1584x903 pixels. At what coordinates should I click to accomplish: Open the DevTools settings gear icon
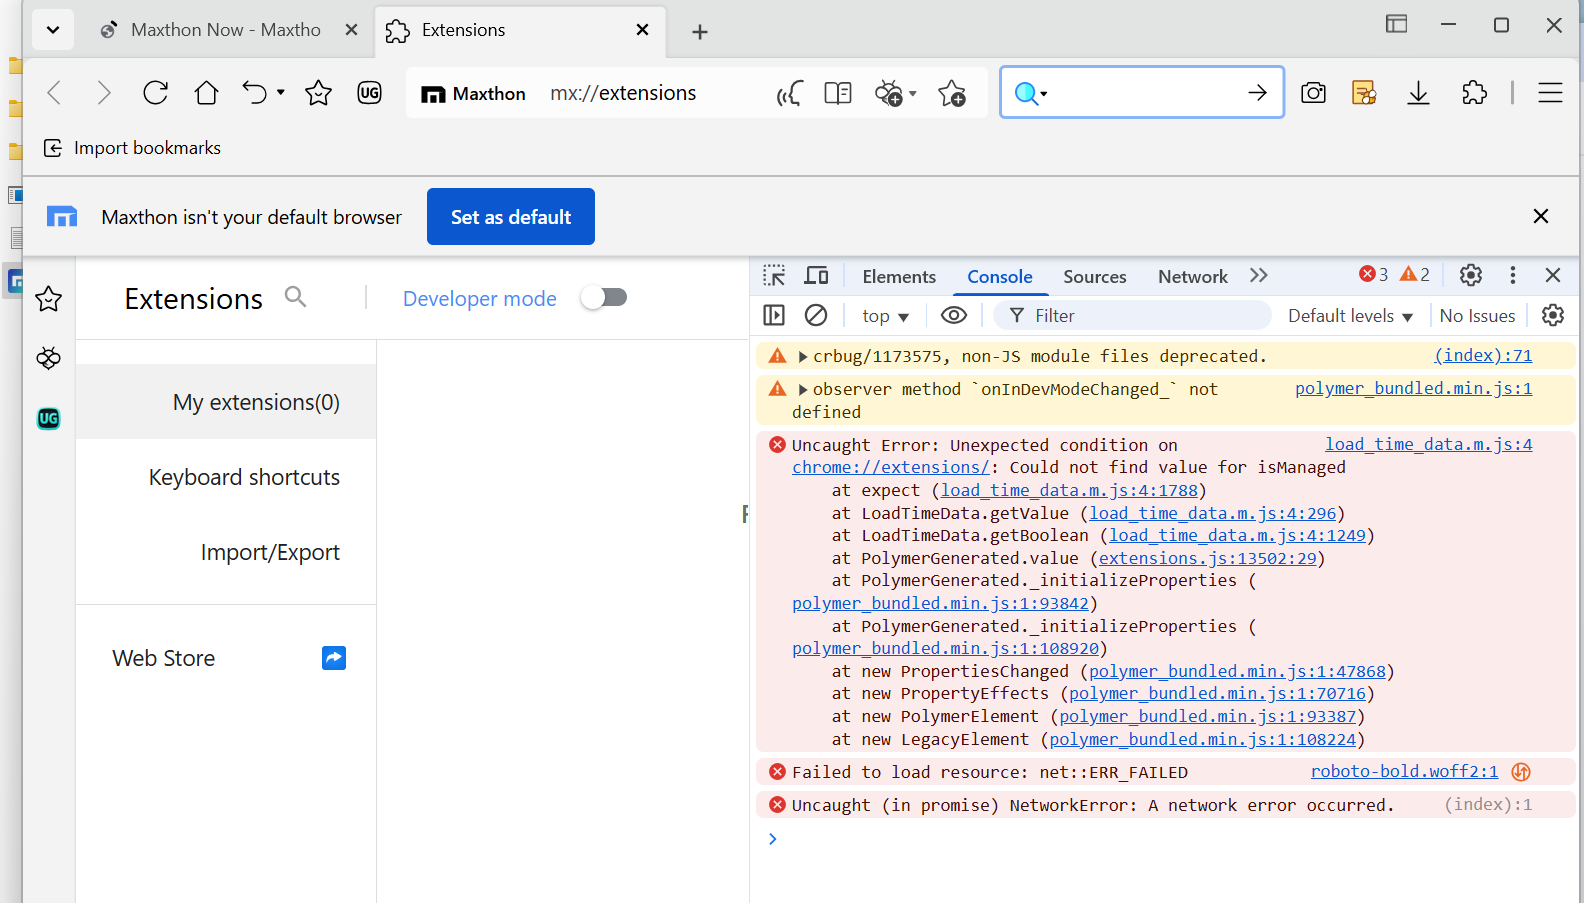[x=1470, y=275]
